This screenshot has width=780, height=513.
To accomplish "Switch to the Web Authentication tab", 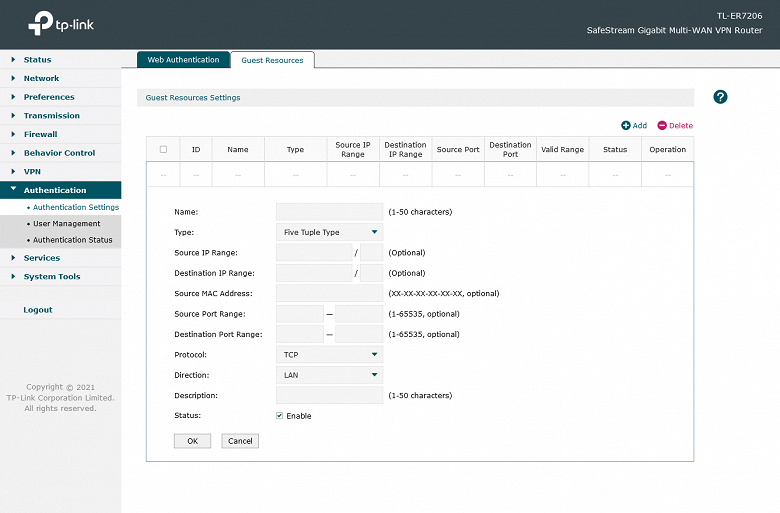I will (183, 60).
